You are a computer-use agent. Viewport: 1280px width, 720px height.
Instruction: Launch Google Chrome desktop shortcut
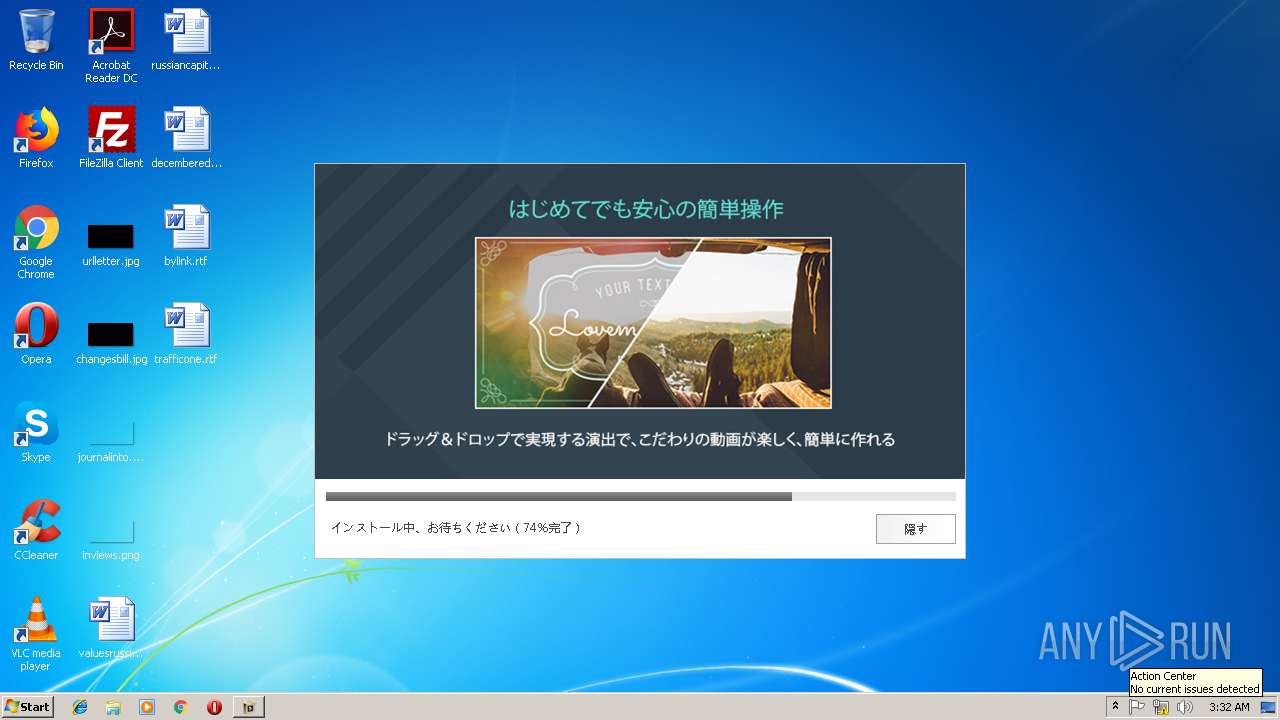pos(36,242)
